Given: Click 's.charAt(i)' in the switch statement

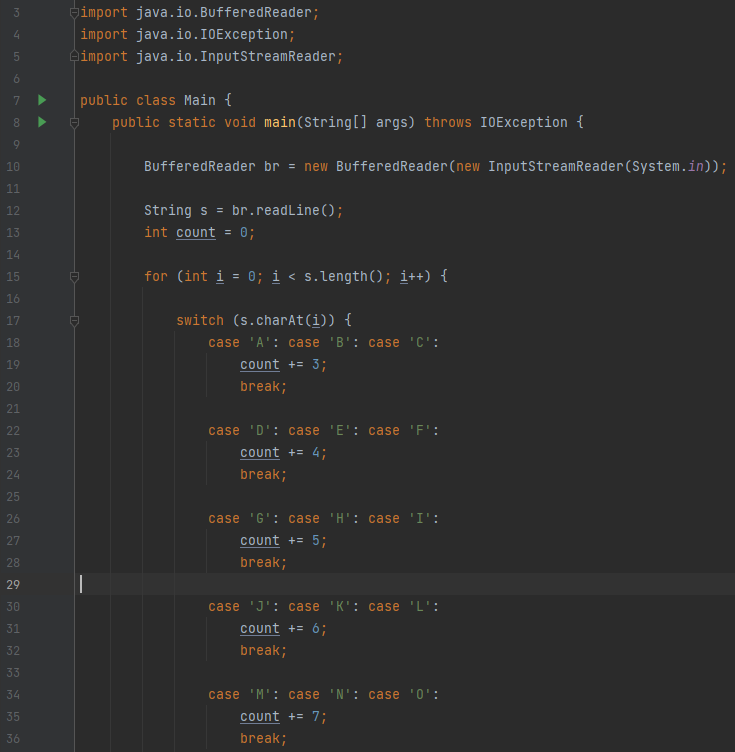Looking at the screenshot, I should tap(283, 320).
